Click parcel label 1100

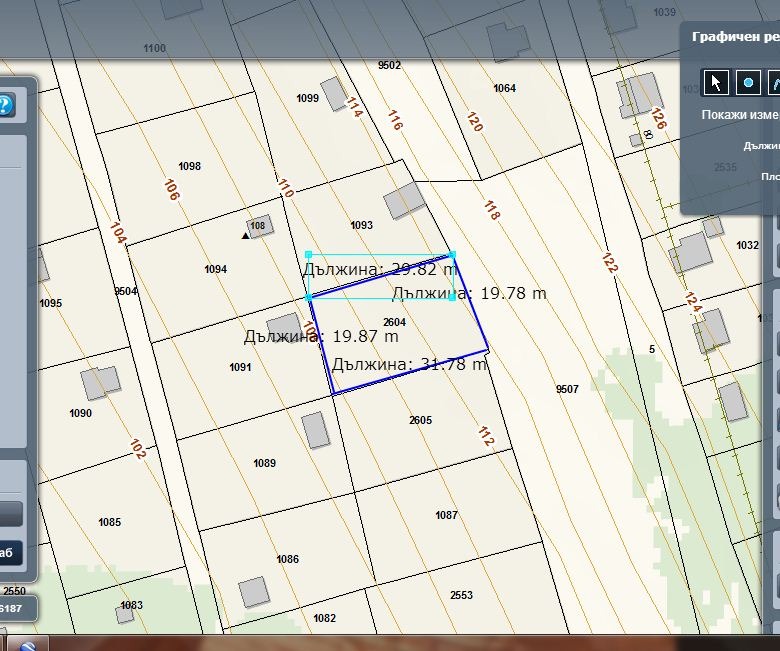coord(154,49)
